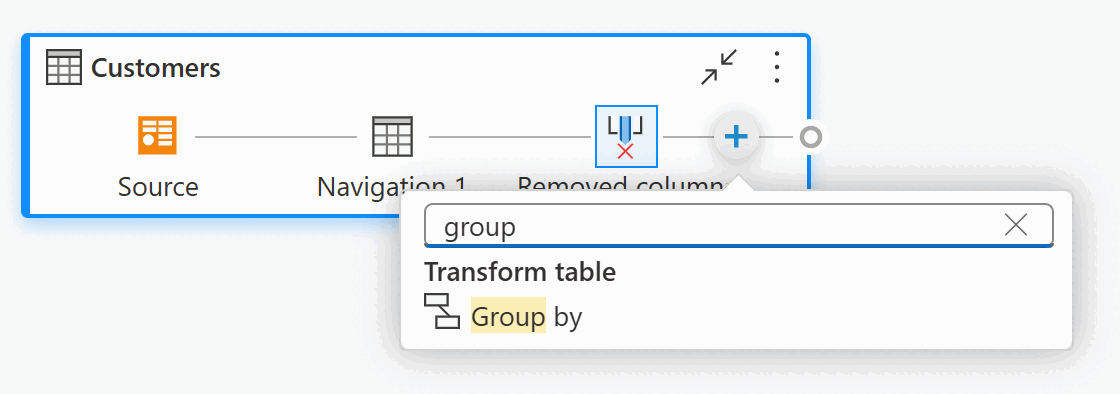Image resolution: width=1120 pixels, height=394 pixels.
Task: Click the output connector circle on Customers
Action: click(810, 136)
